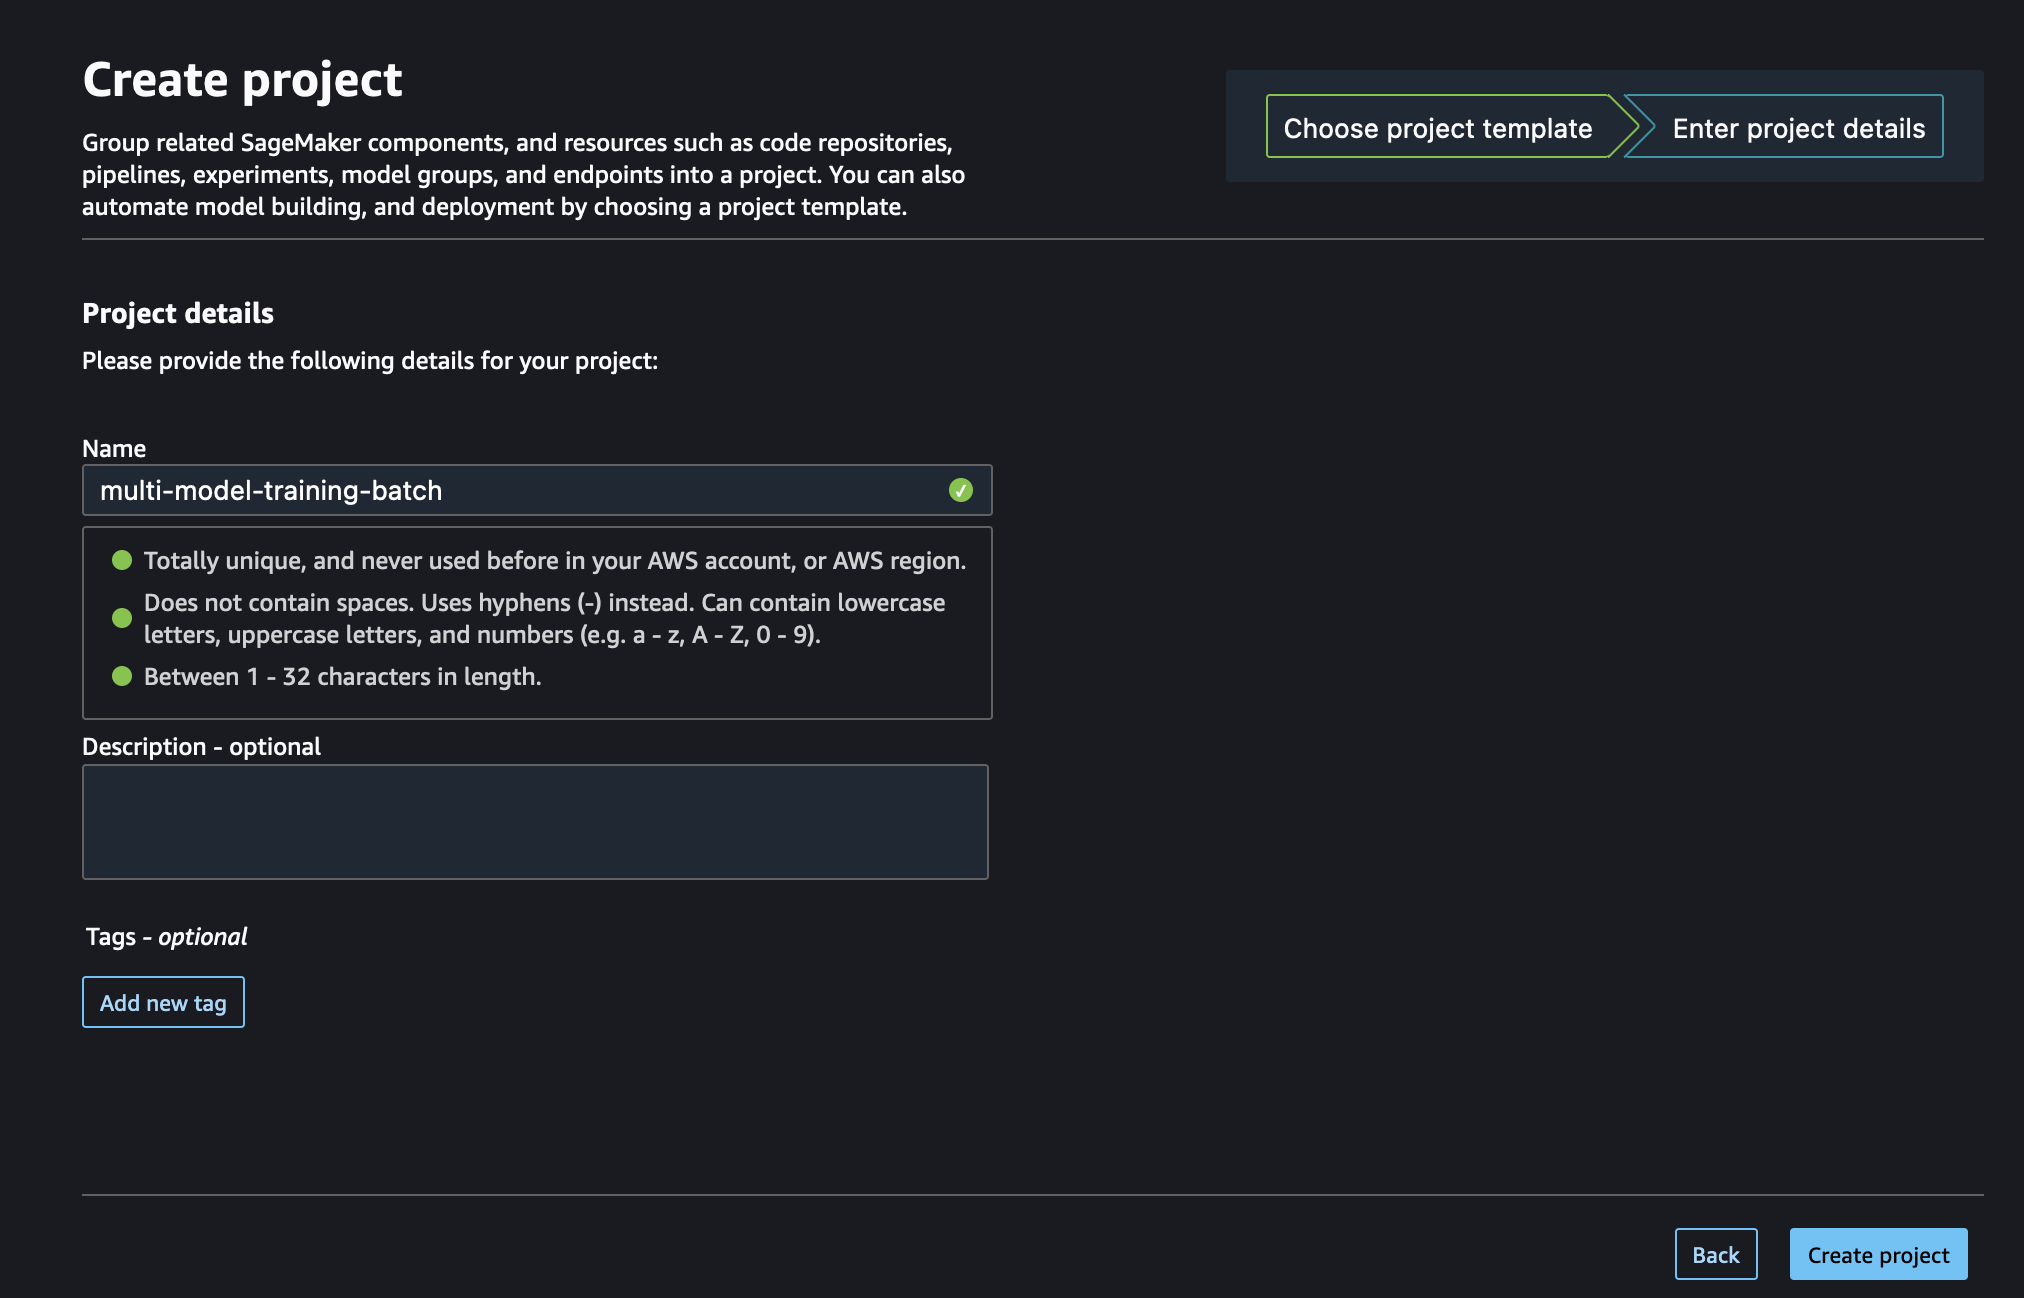Click the 'Create project' page heading
Viewport: 2024px width, 1298px height.
242,80
